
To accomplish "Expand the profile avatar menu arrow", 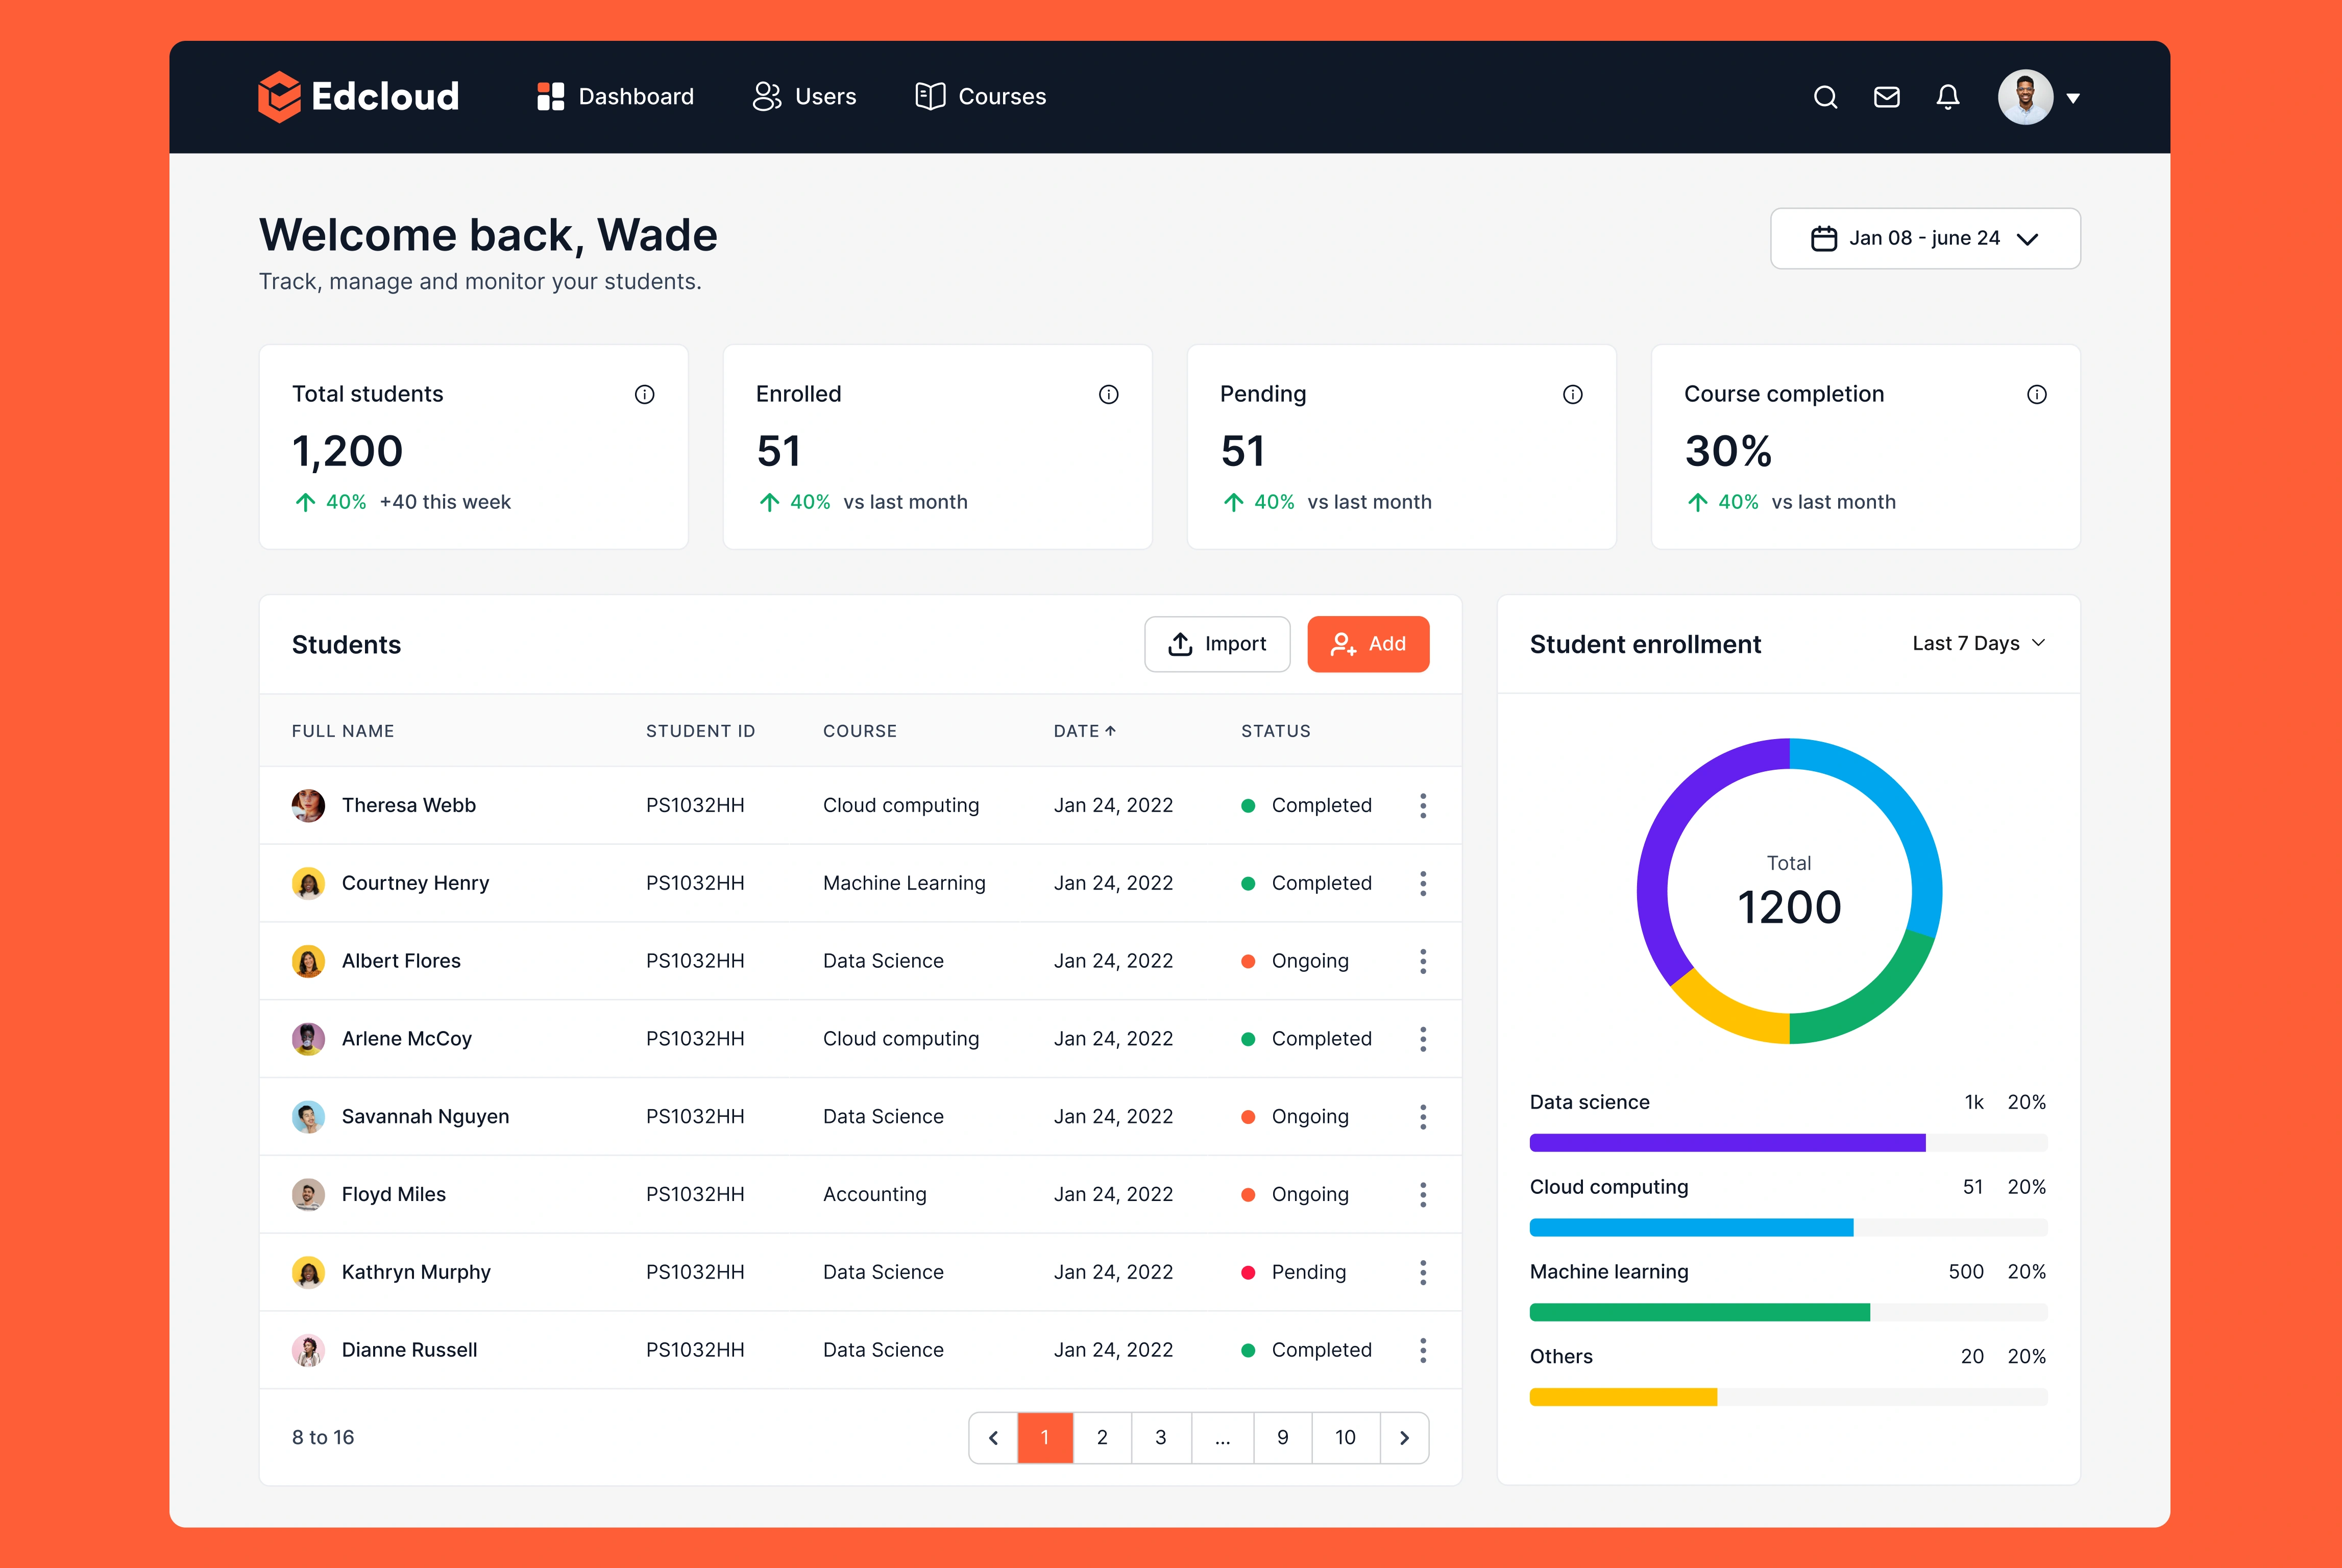I will [2073, 98].
